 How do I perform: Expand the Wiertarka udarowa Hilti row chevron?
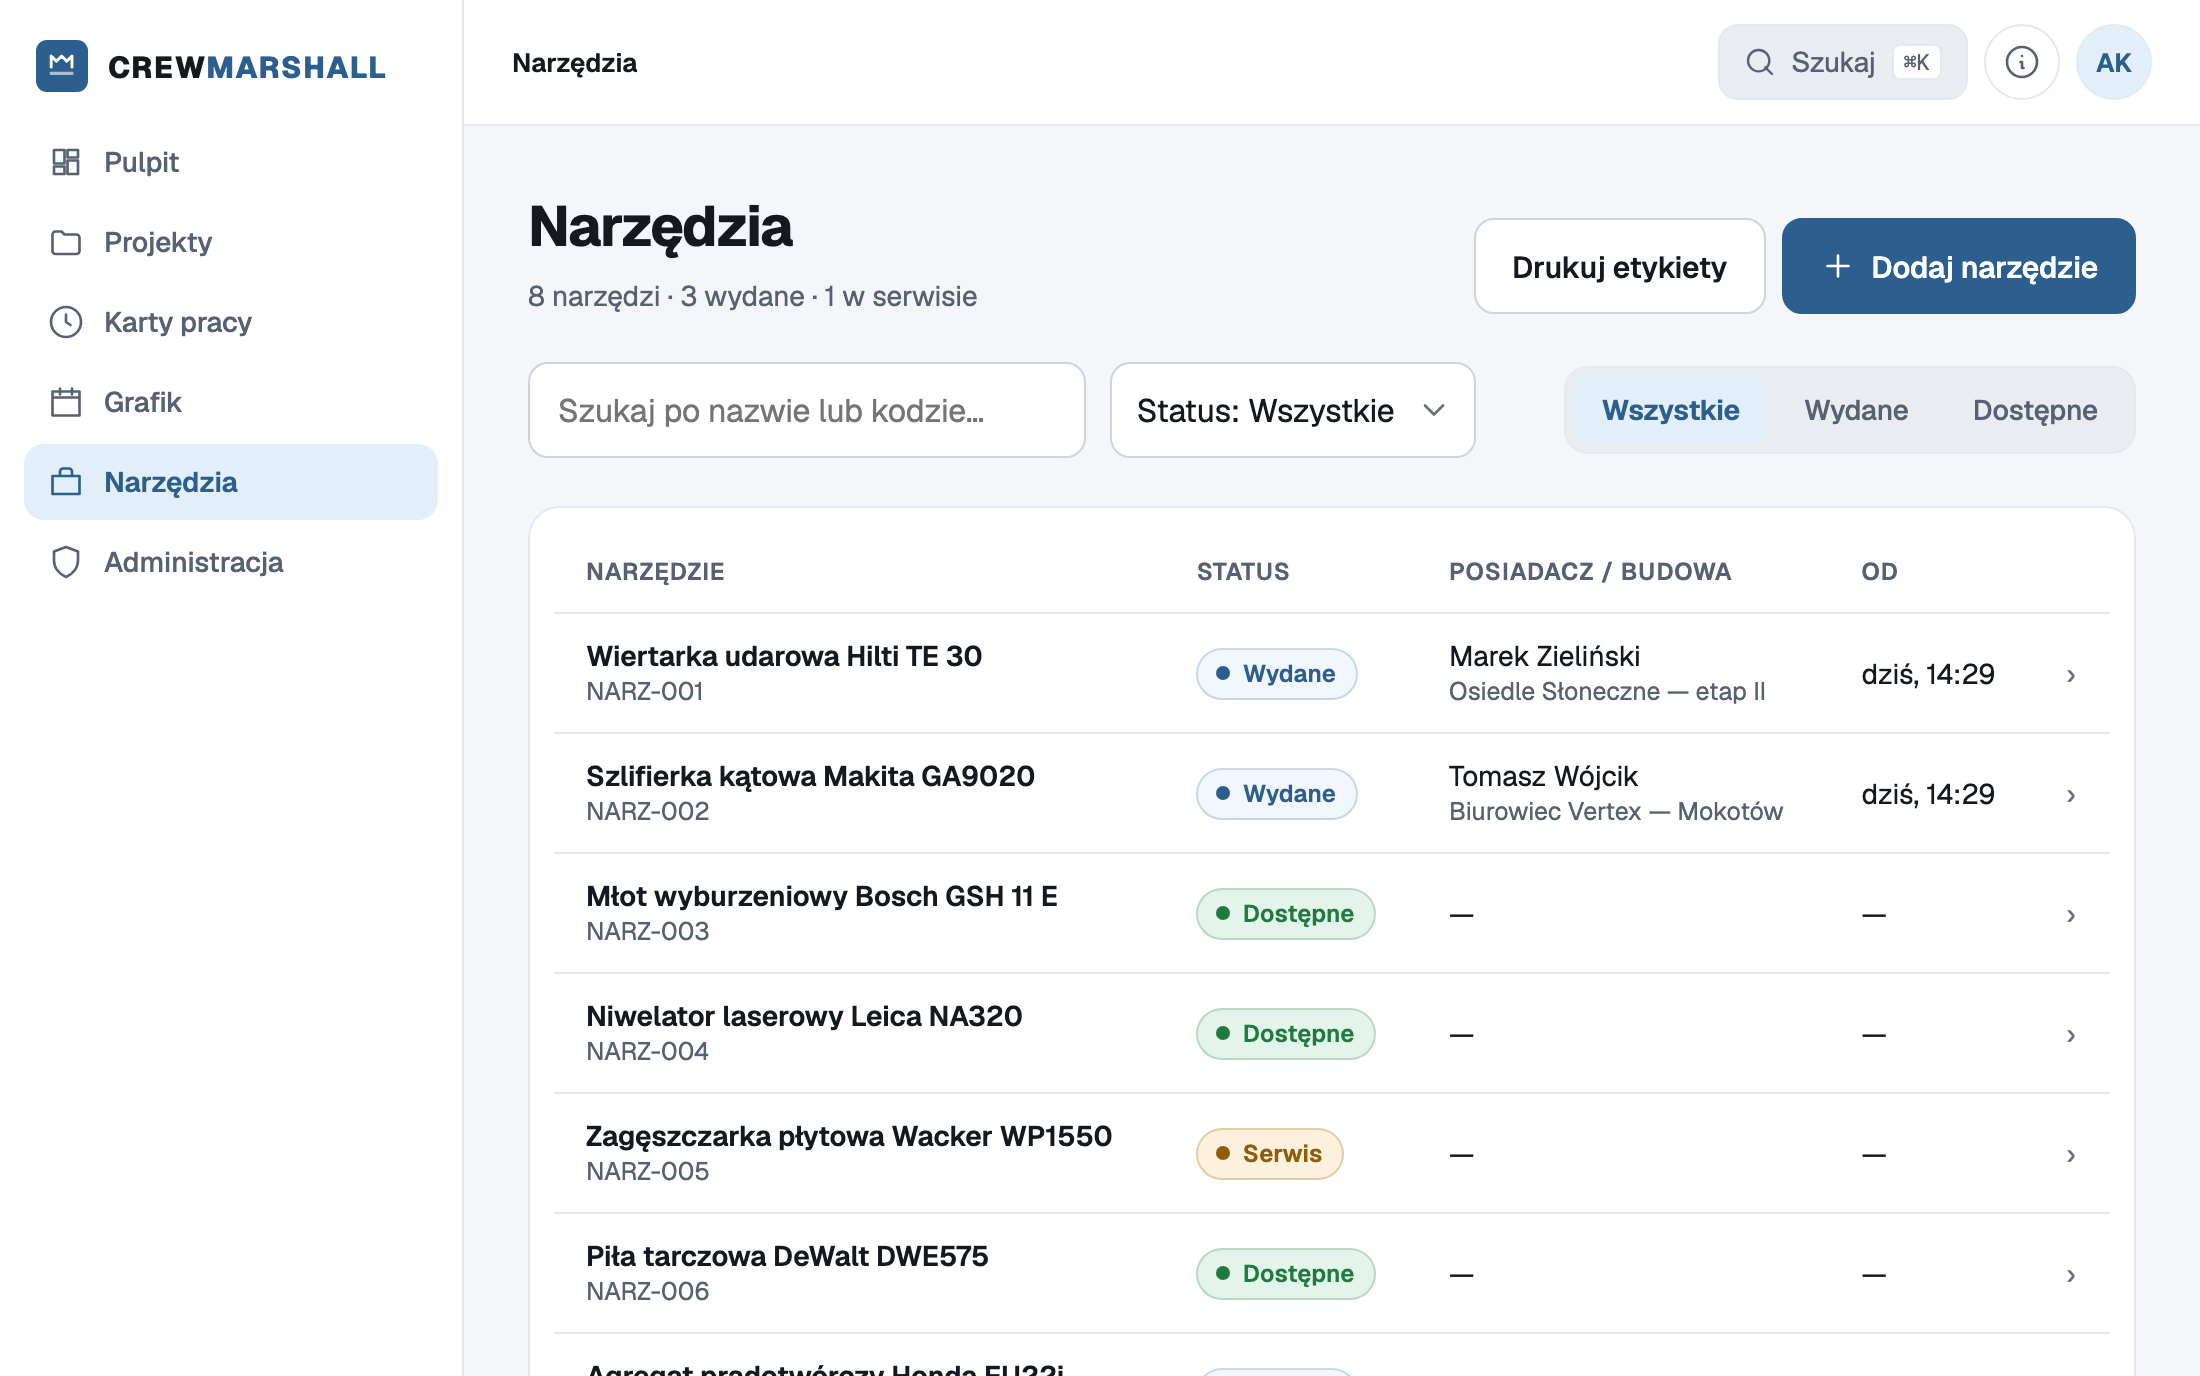[2071, 676]
